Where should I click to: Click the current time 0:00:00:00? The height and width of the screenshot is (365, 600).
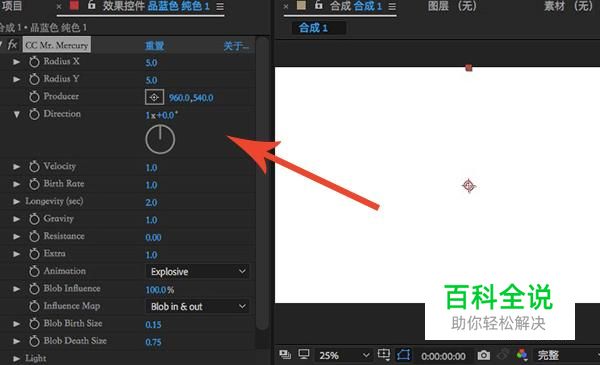(x=443, y=356)
